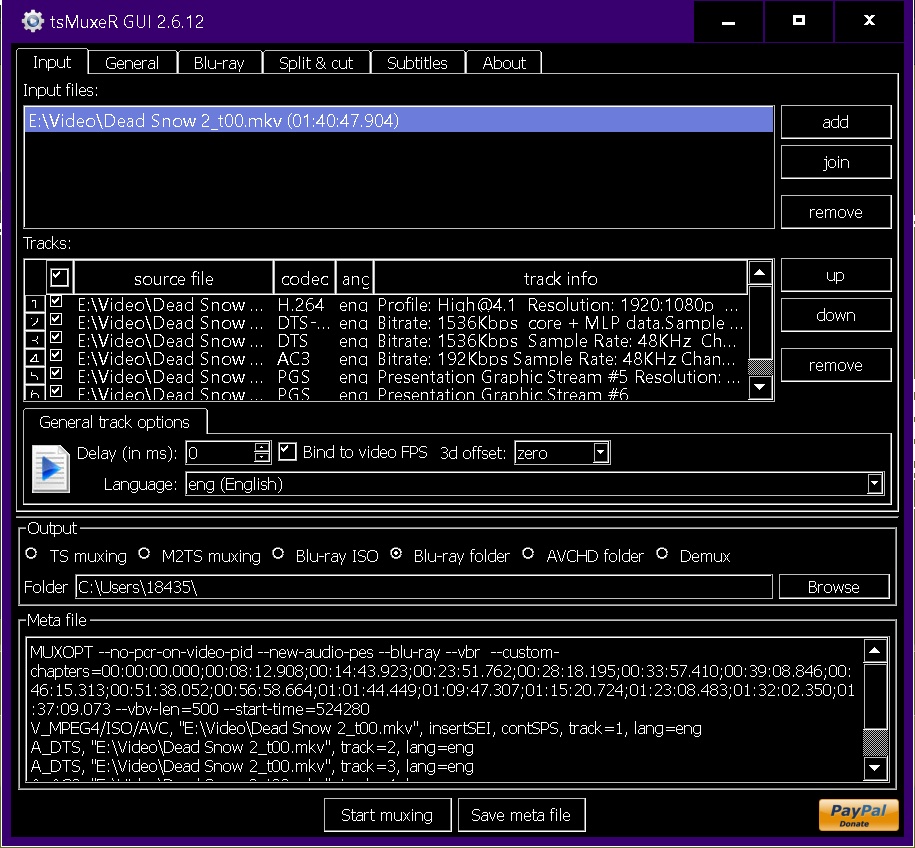Click tracks list scroll down arrow
The width and height of the screenshot is (915, 848).
tap(760, 386)
